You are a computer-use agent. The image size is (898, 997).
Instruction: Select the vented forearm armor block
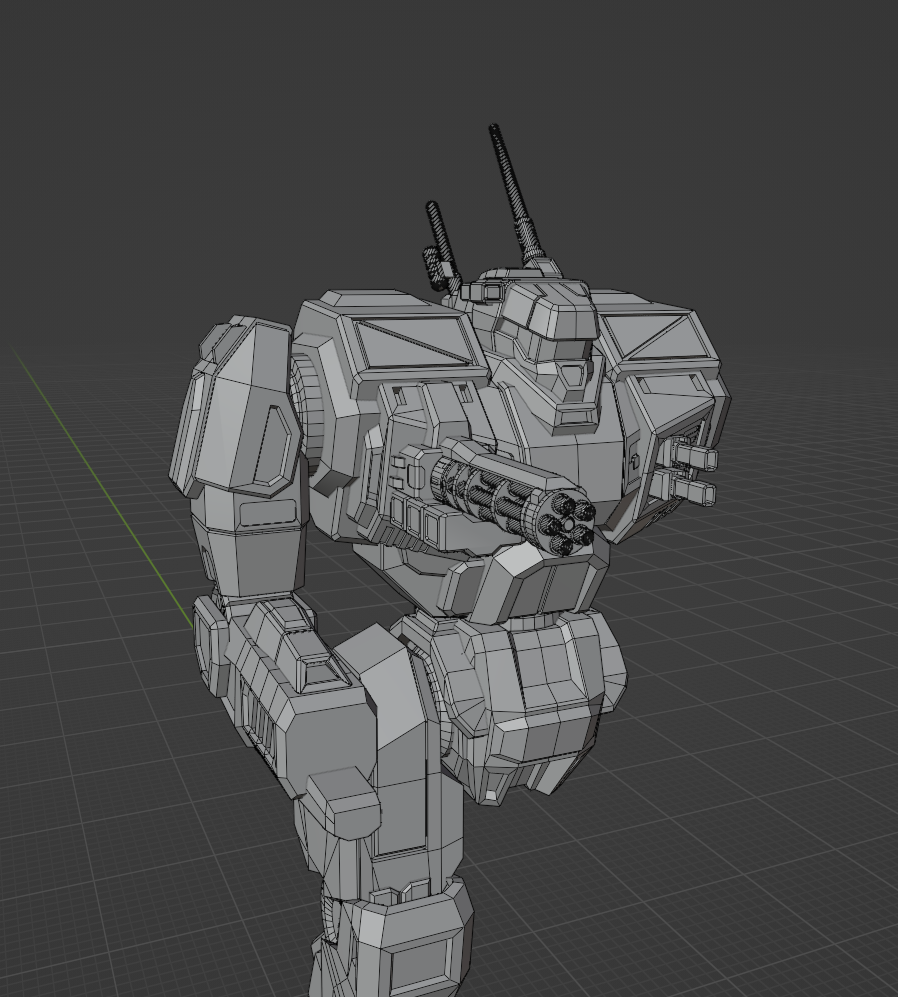point(262,700)
